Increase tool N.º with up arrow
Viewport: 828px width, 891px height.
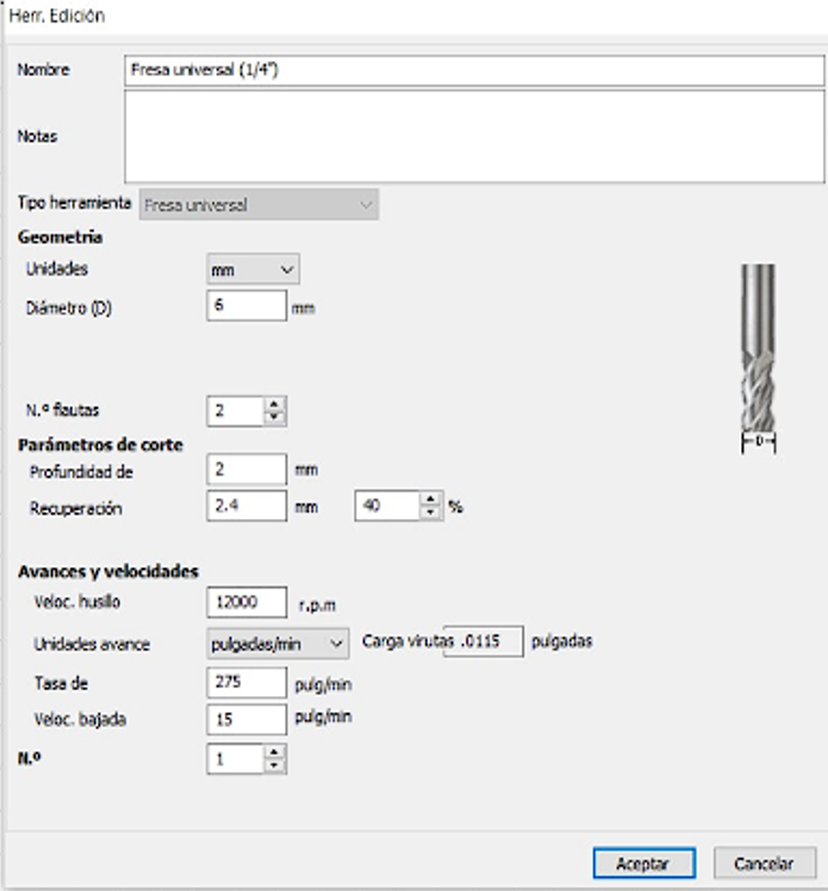click(274, 752)
